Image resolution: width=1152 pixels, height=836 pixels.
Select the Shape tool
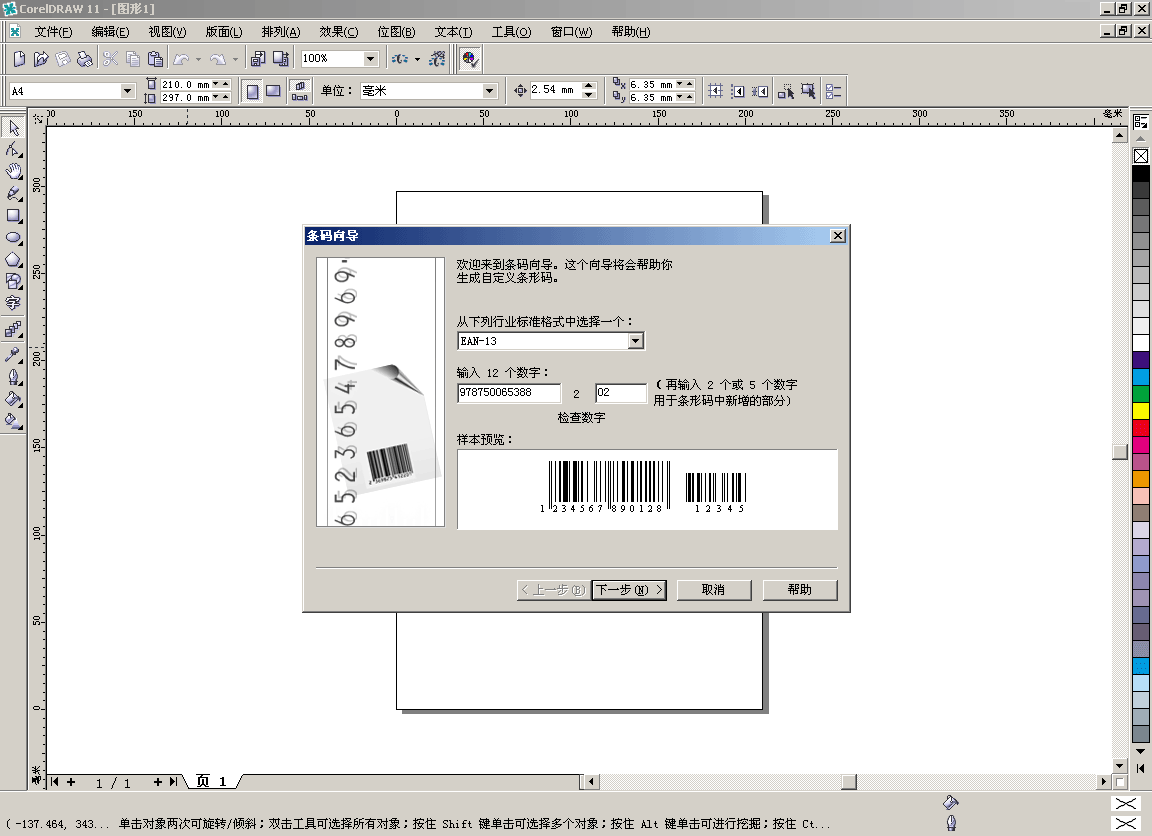[13, 150]
